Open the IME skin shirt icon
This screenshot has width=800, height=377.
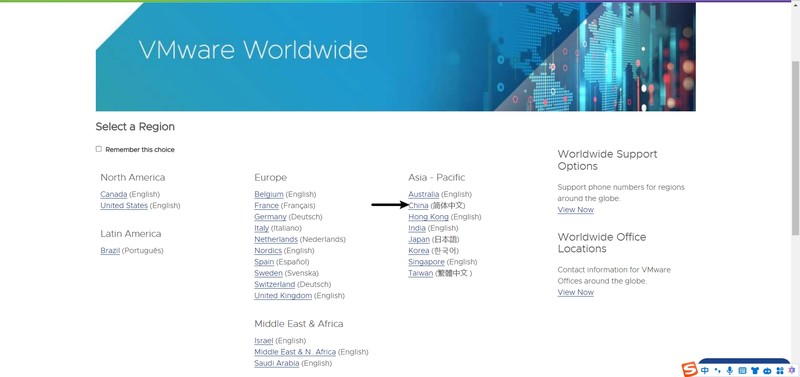coord(755,370)
